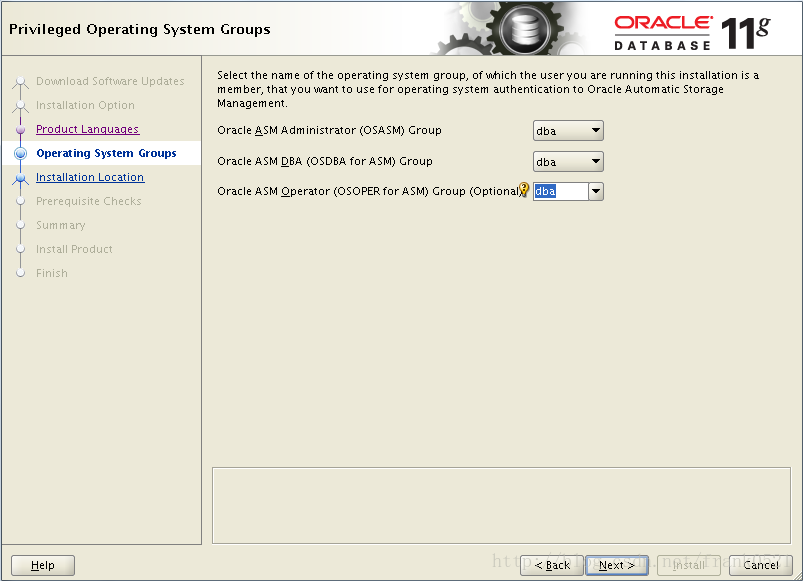Click the Next button
The image size is (803, 581).
pyautogui.click(x=617, y=565)
